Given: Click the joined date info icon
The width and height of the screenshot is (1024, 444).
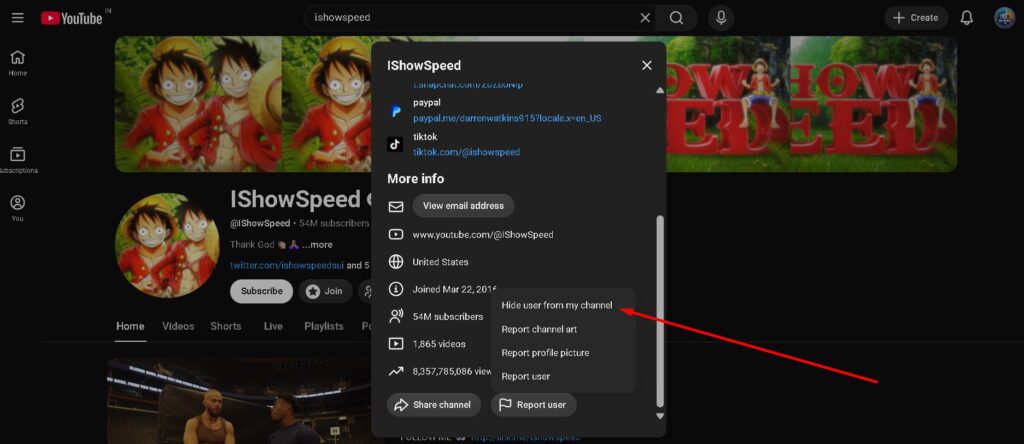Looking at the screenshot, I should [396, 289].
